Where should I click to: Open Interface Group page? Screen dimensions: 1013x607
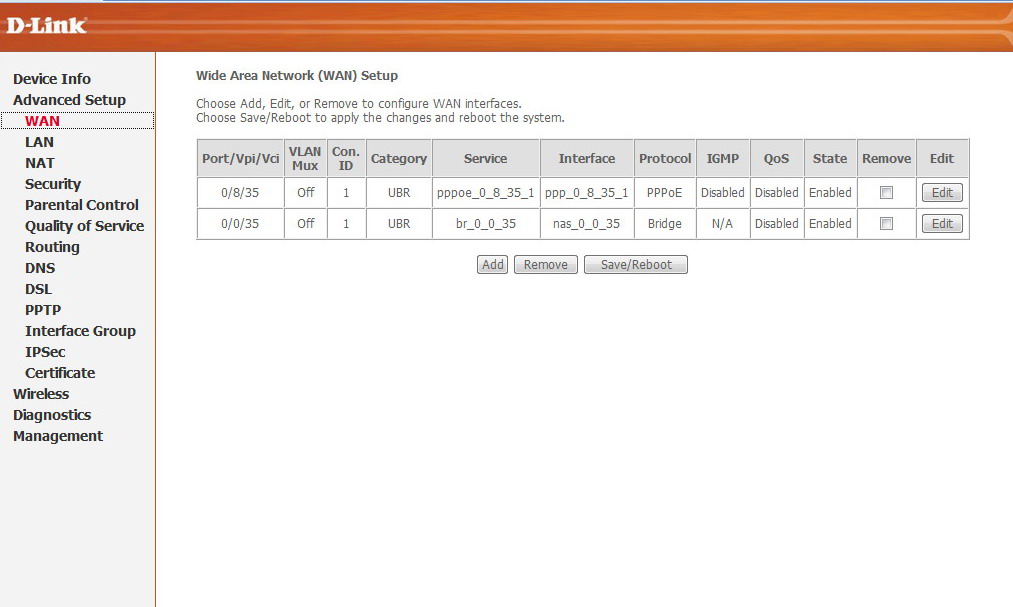coord(80,331)
